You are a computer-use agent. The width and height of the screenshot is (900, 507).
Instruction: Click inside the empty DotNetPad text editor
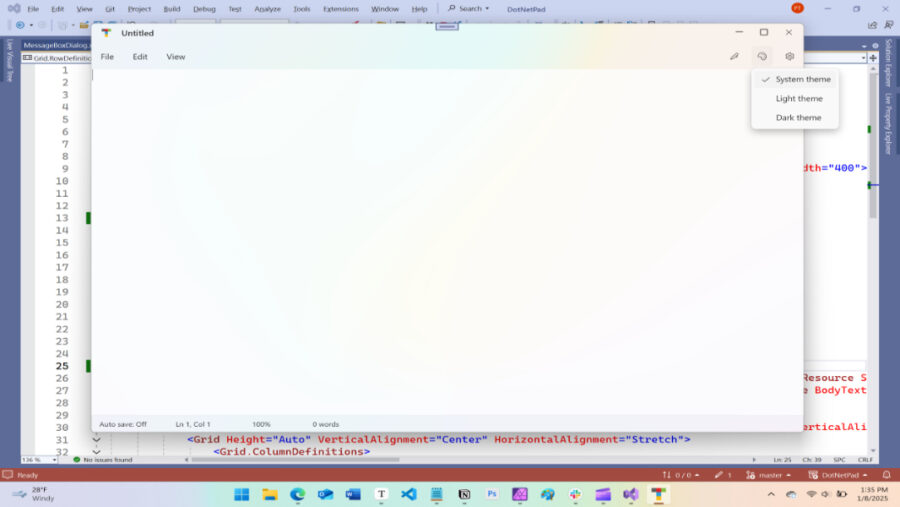(x=447, y=241)
